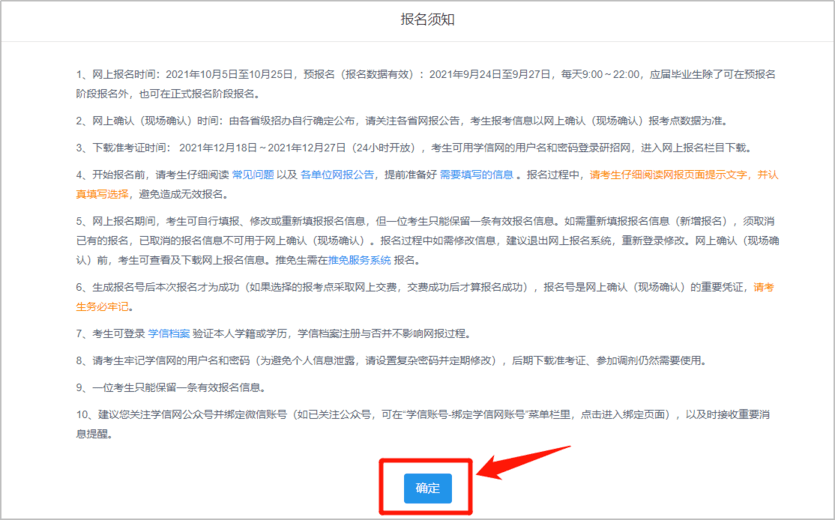Click the 报名须知 dialog title
835x520 pixels.
(415, 18)
